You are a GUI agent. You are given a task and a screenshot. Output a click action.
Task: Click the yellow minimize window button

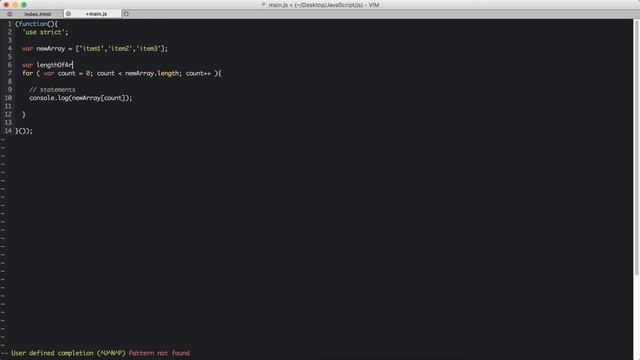[15, 5]
